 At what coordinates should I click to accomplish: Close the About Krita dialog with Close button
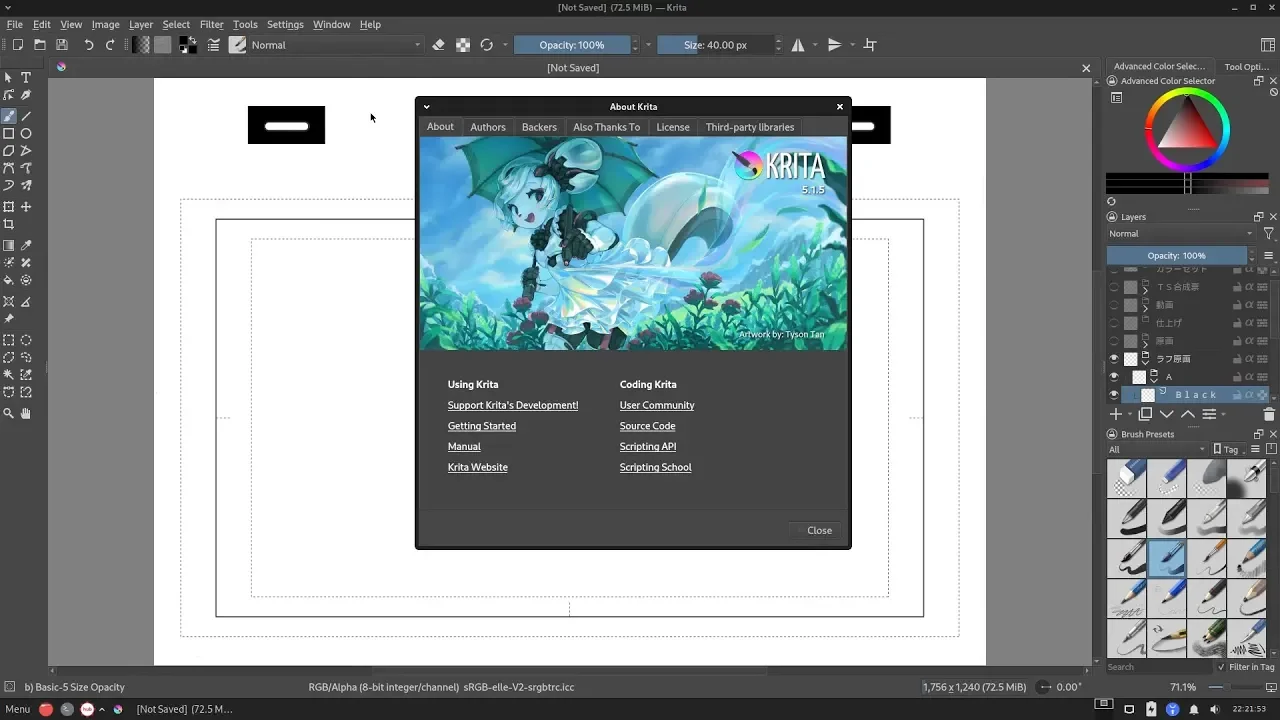click(x=819, y=530)
